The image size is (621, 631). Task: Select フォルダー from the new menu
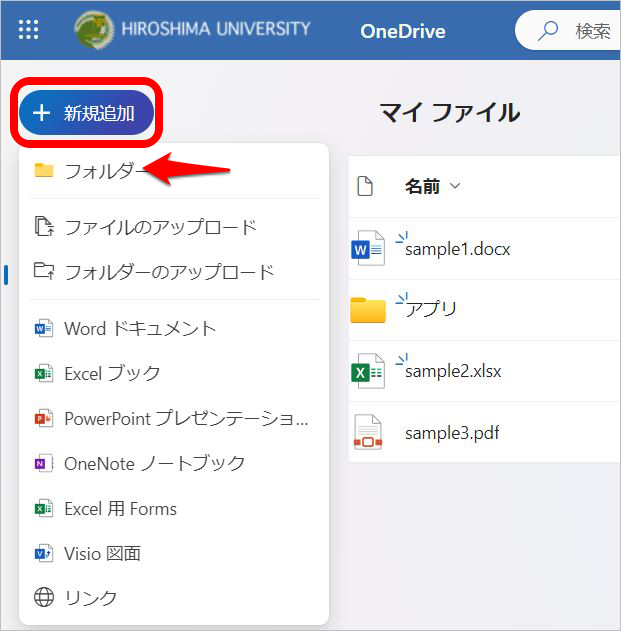tap(103, 170)
